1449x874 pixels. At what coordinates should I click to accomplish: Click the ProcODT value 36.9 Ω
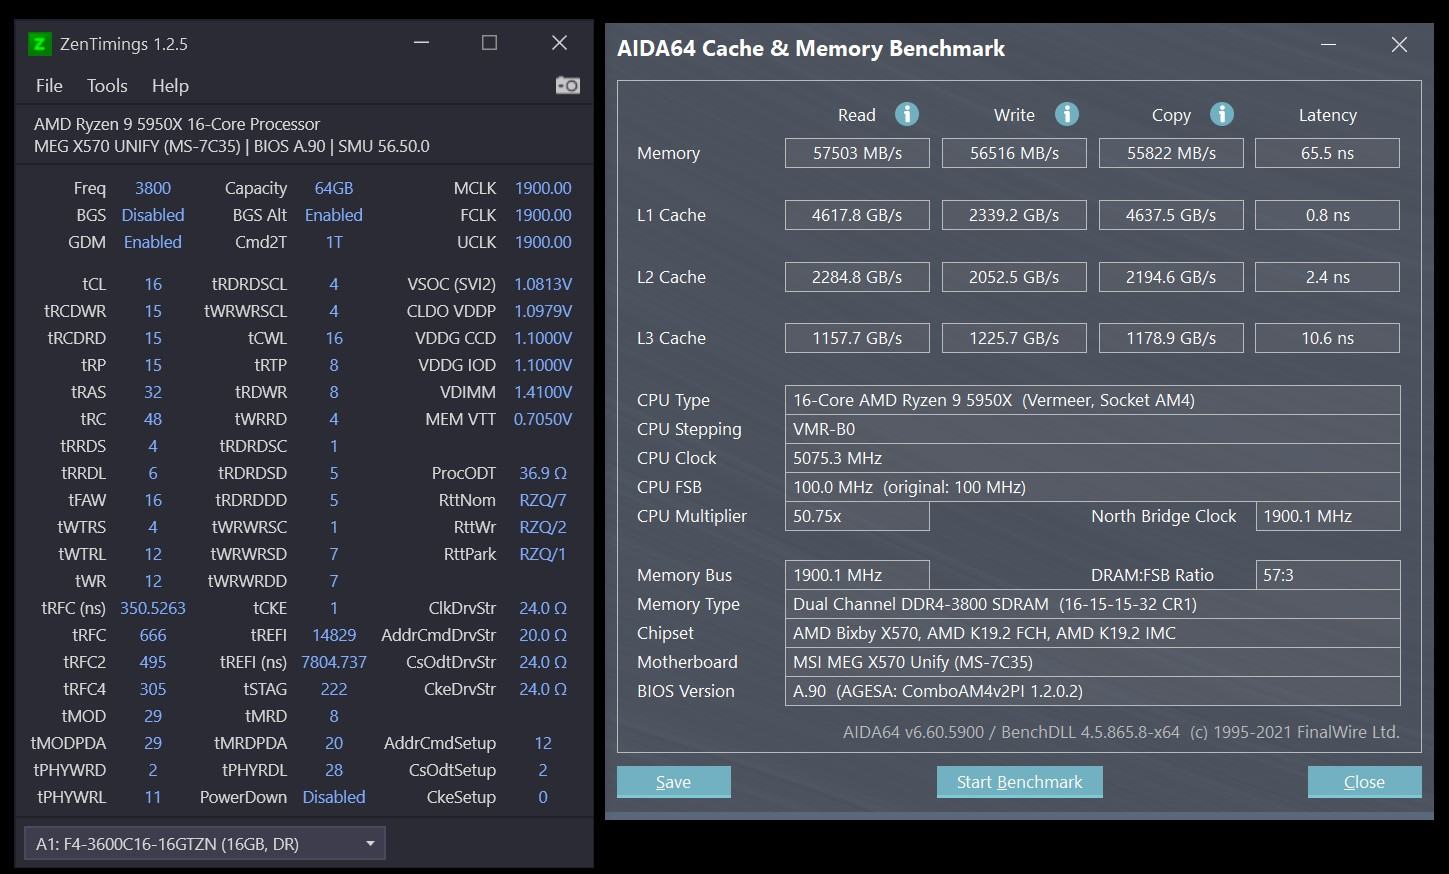click(543, 473)
